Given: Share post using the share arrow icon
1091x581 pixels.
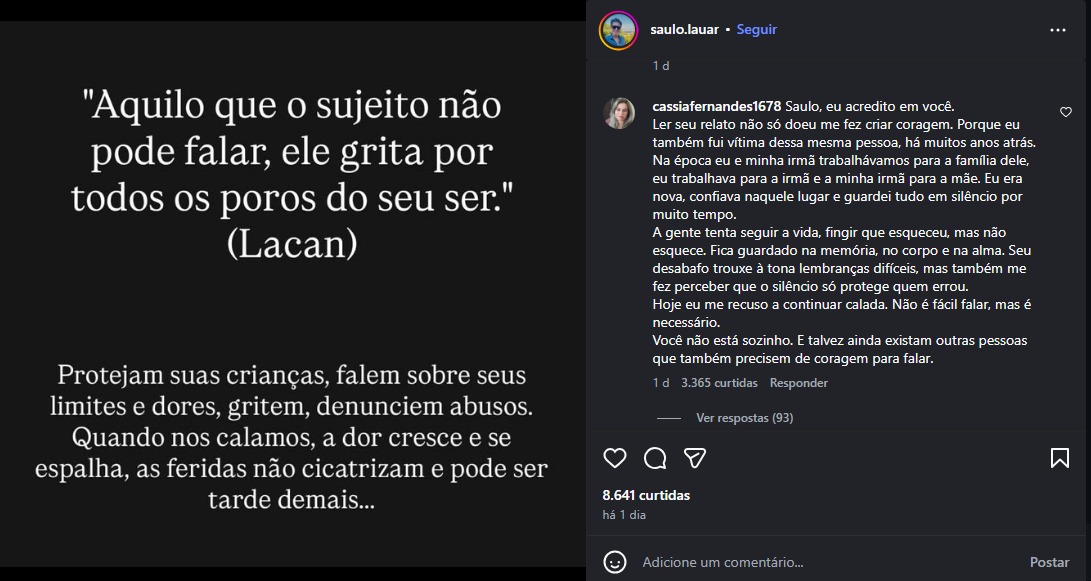Looking at the screenshot, I should tap(695, 458).
